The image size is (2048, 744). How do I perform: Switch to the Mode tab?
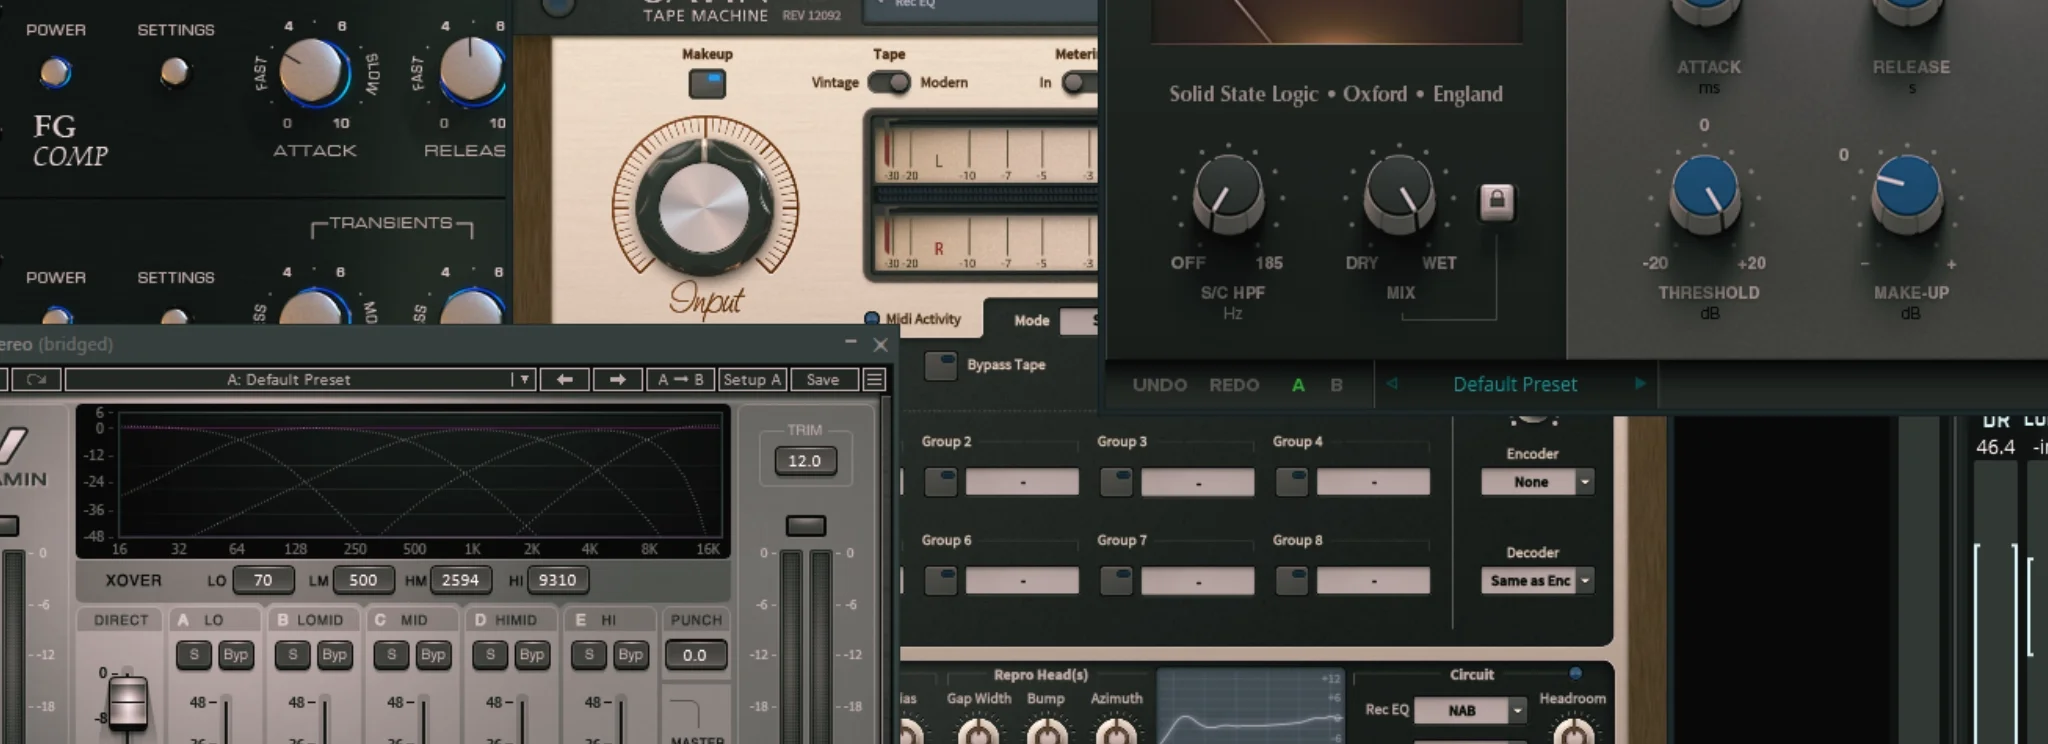(1031, 320)
